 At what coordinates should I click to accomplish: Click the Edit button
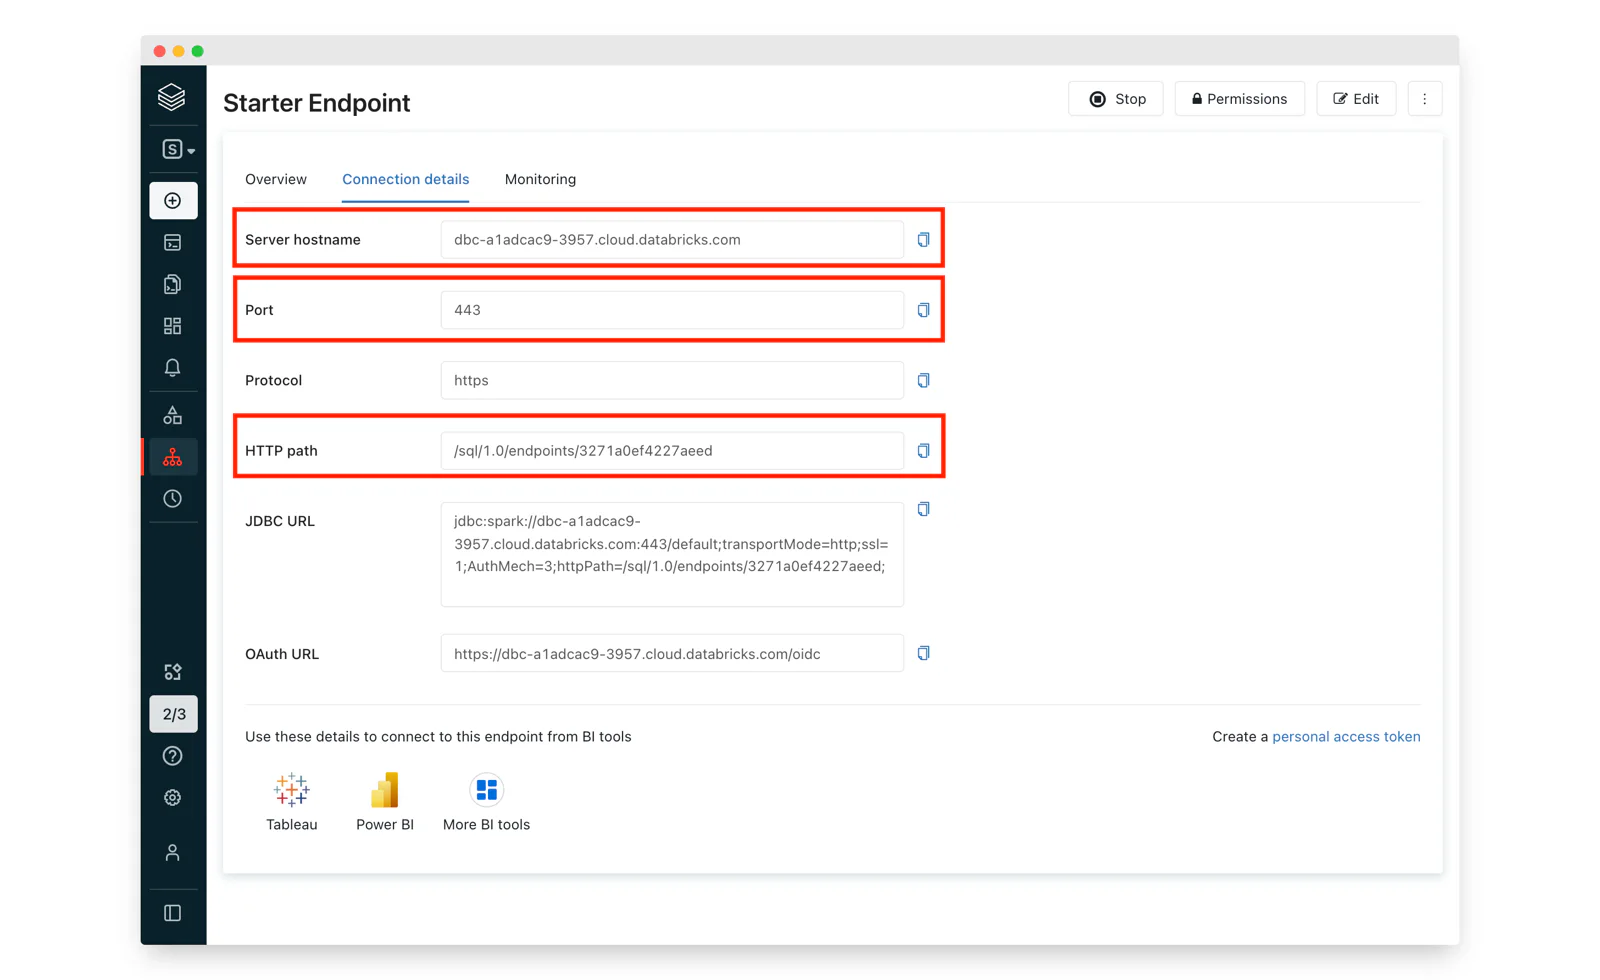click(1356, 99)
